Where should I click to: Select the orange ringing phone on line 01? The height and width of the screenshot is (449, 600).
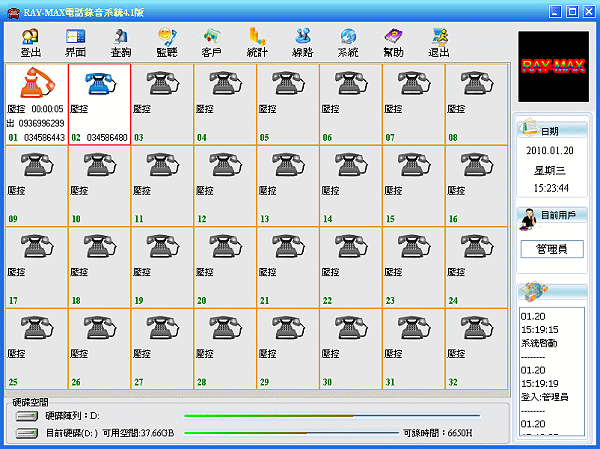coord(37,82)
